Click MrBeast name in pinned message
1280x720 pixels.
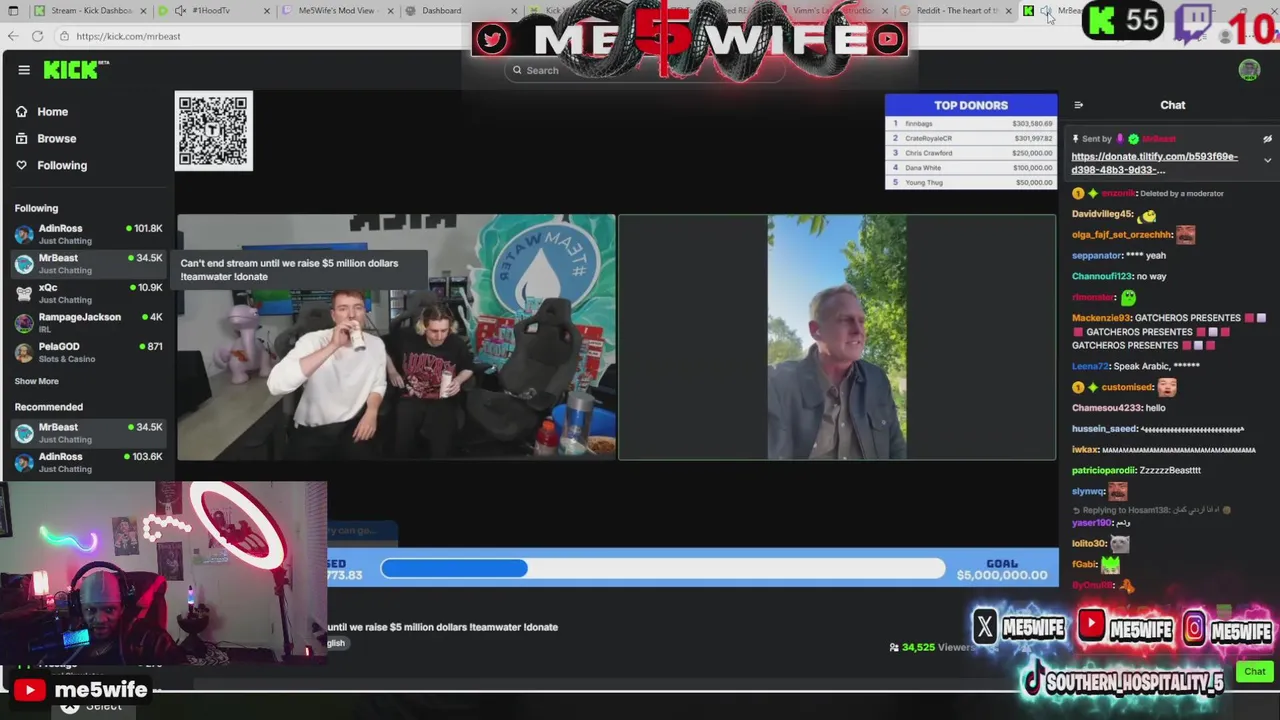click(x=1159, y=139)
